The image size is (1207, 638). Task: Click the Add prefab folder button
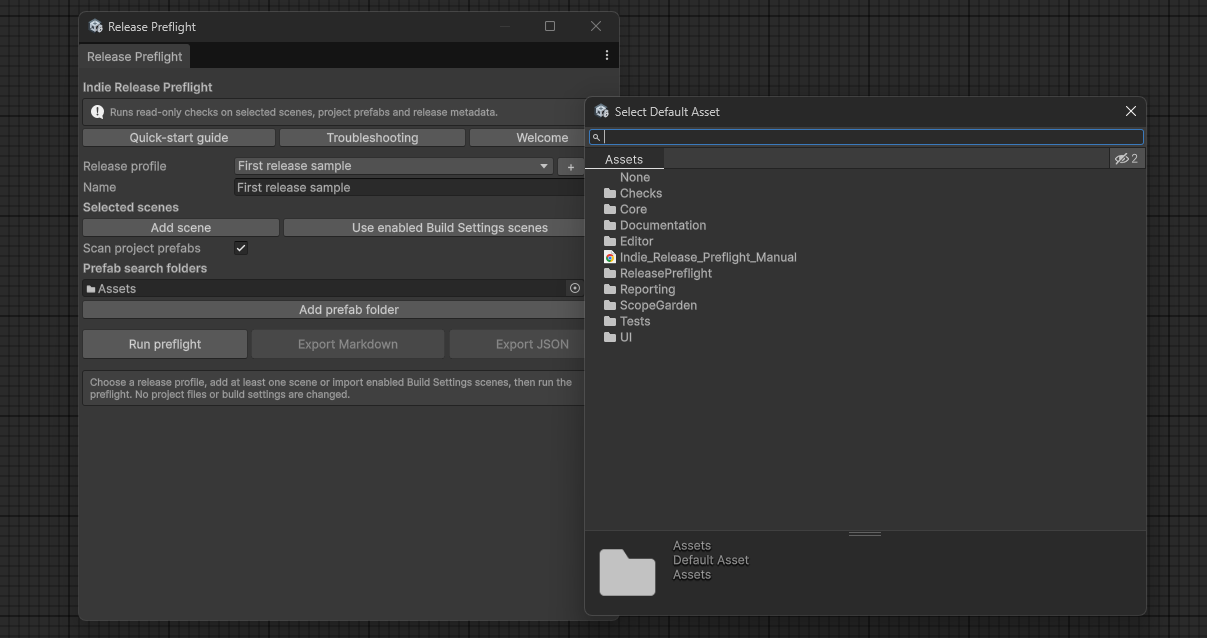click(334, 310)
